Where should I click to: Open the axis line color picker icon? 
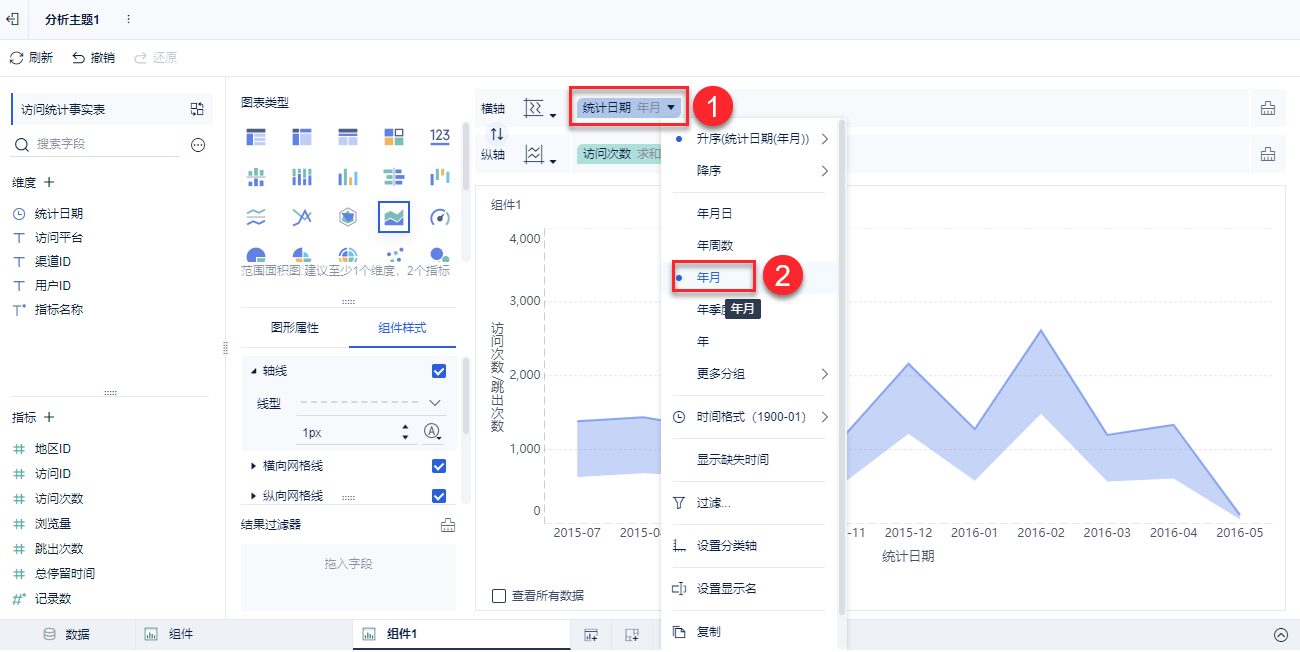(x=432, y=432)
